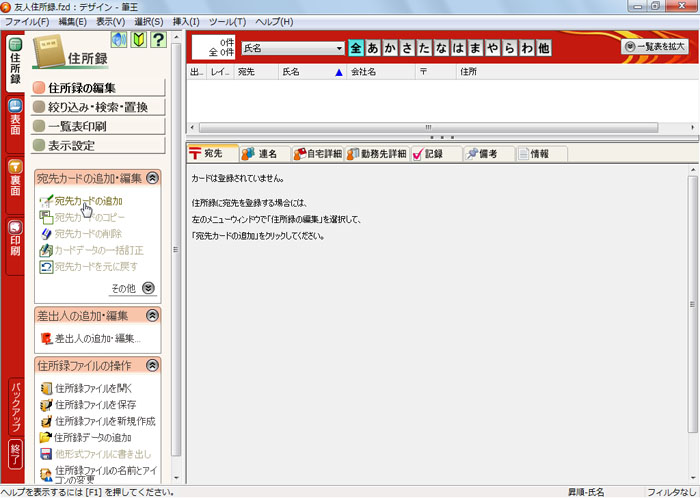Viewport: 700px width, 498px height.
Task: Collapse the 住所録ファイルの操作 section
Action: [152, 364]
